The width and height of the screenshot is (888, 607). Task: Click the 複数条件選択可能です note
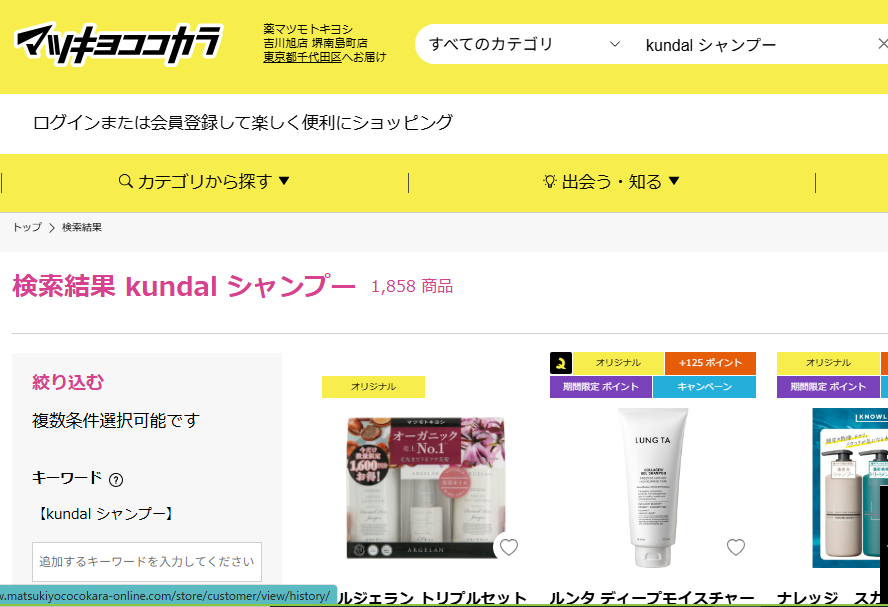point(116,421)
